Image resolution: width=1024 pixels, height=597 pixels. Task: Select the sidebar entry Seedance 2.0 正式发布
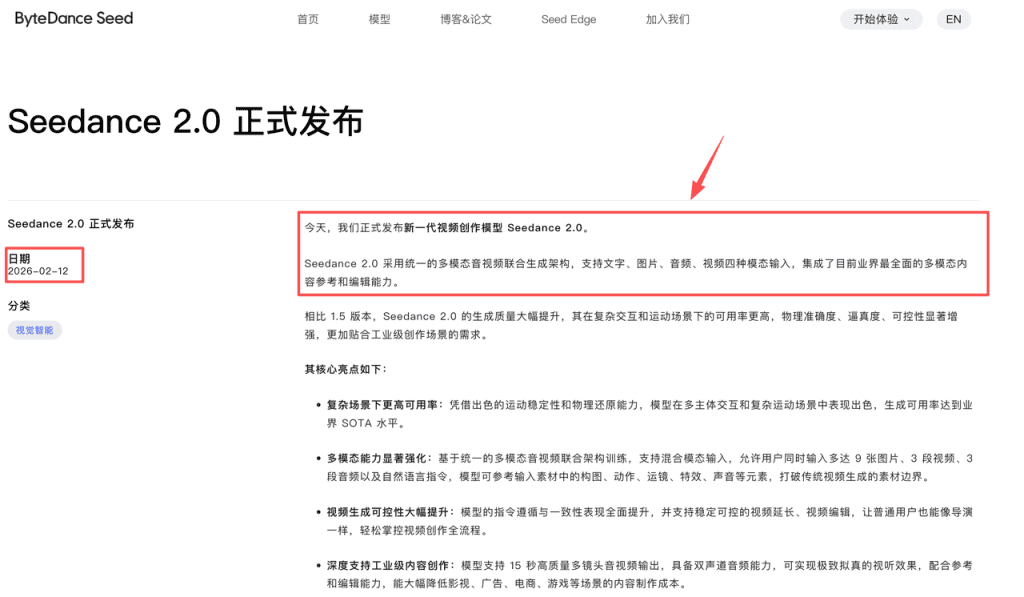[x=71, y=224]
